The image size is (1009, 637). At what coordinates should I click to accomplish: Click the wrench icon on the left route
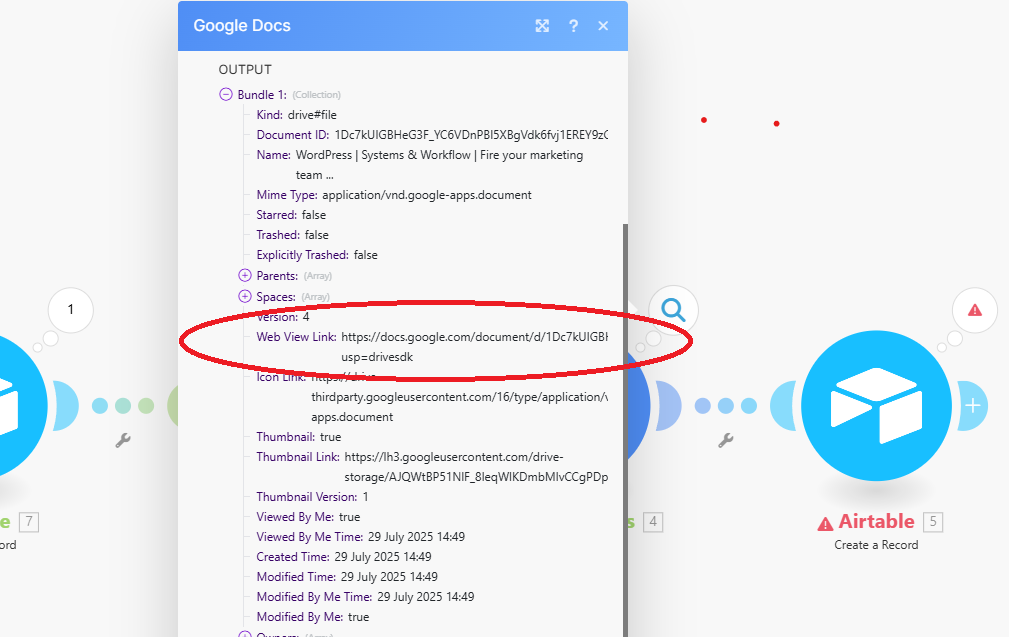(123, 440)
